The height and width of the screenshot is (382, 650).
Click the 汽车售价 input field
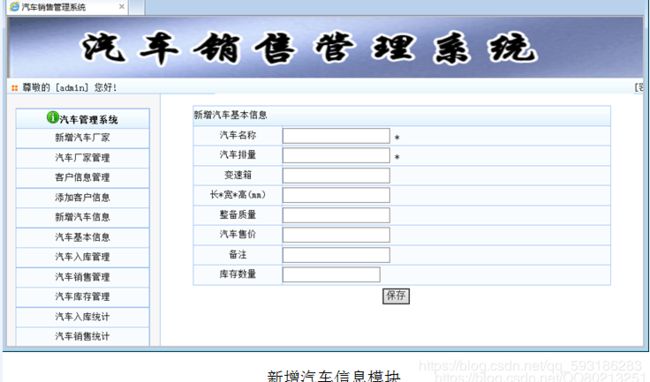pyautogui.click(x=336, y=235)
